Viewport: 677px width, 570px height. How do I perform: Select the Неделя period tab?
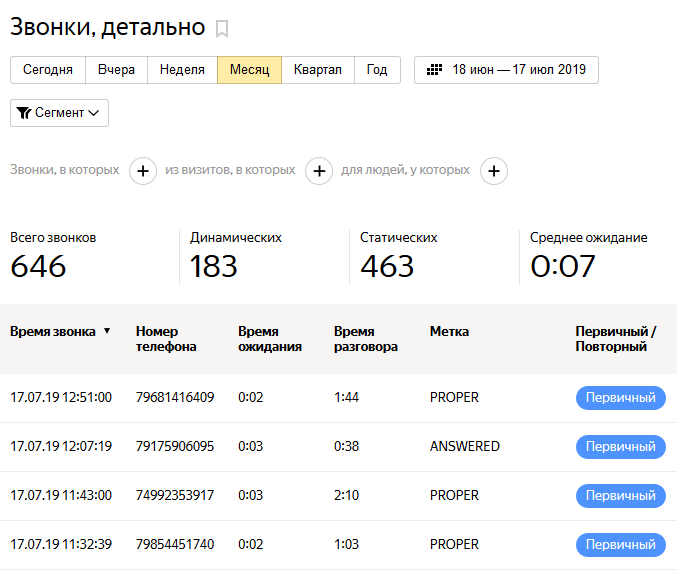pyautogui.click(x=182, y=70)
